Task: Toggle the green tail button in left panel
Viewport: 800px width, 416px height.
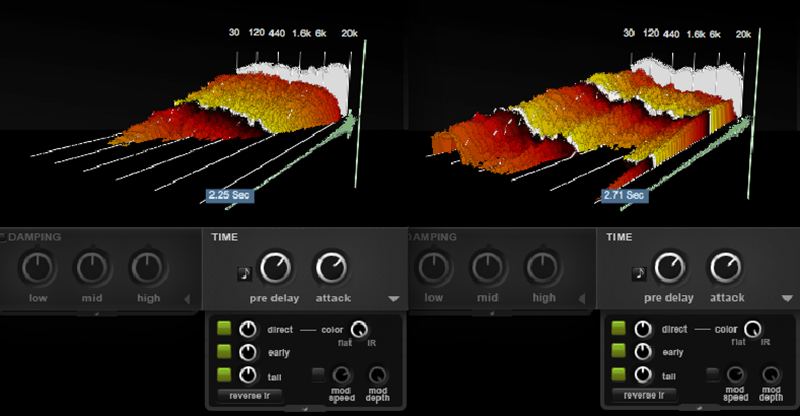Action: coord(225,375)
